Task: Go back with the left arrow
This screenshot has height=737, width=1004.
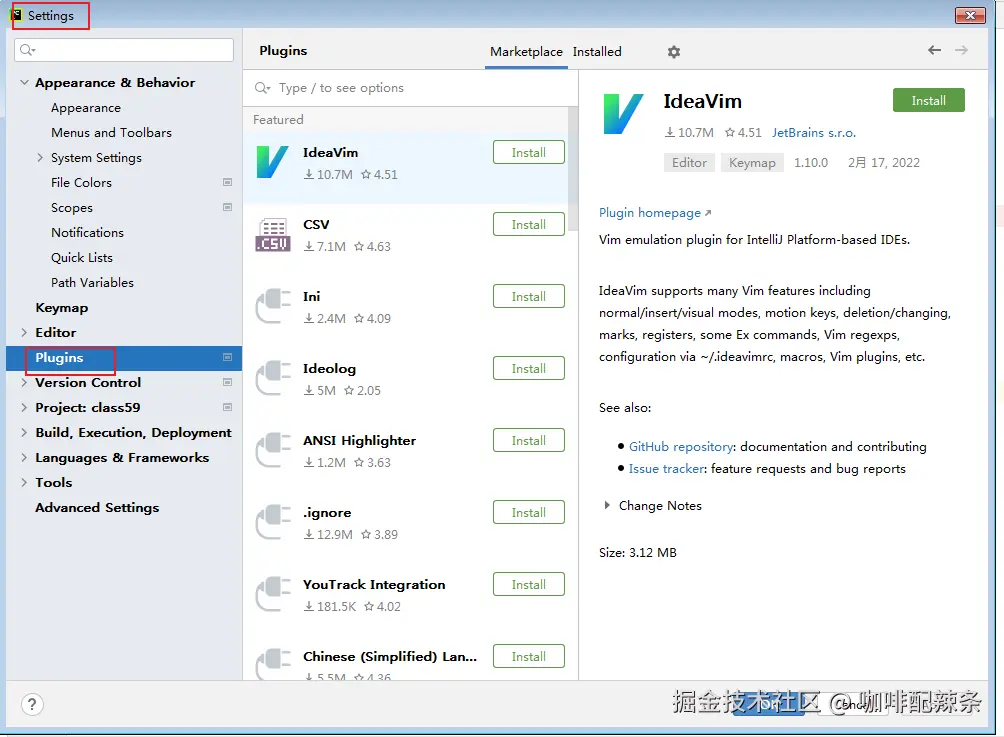Action: [x=934, y=50]
